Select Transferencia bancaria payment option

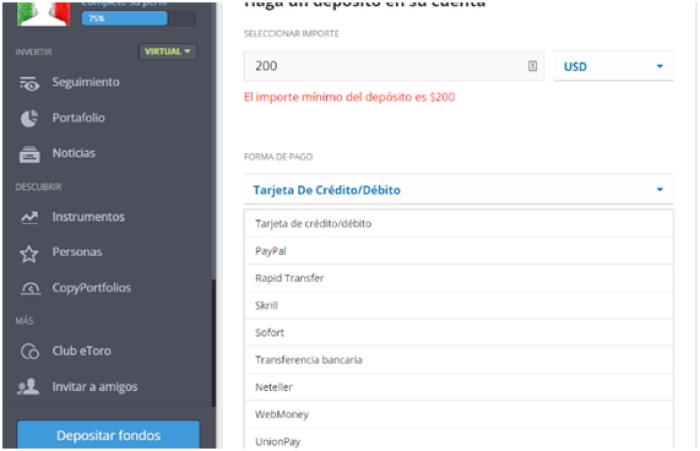point(458,360)
